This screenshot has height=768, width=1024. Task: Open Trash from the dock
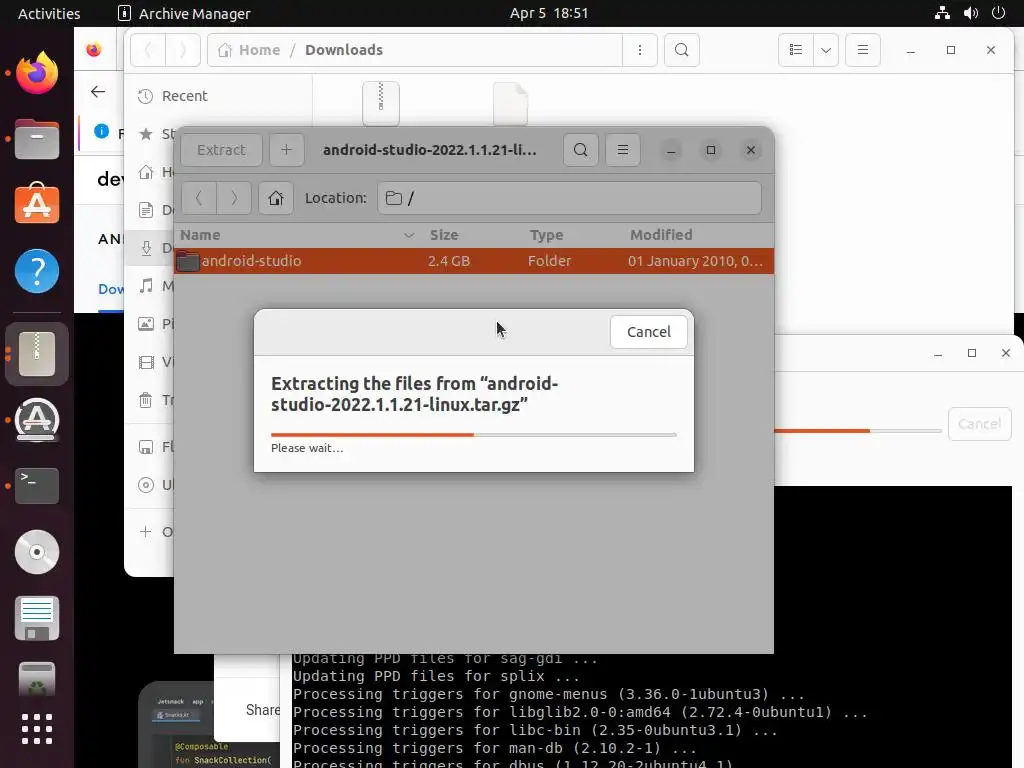(x=37, y=680)
